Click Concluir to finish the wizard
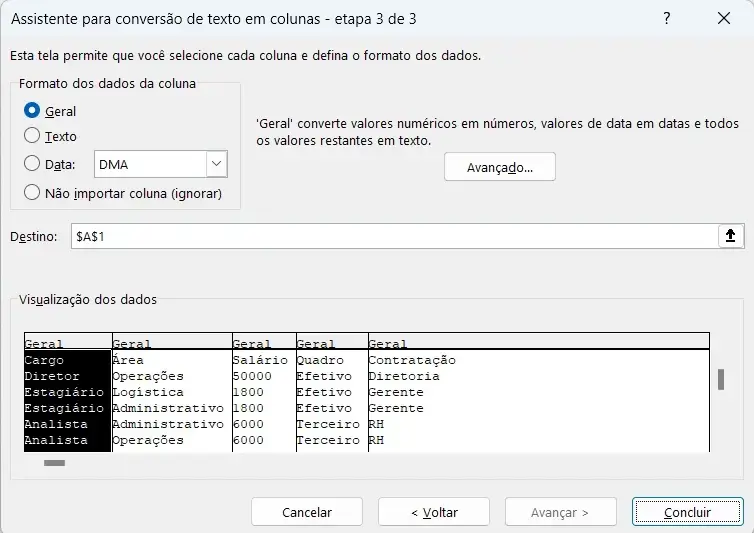 coord(688,512)
